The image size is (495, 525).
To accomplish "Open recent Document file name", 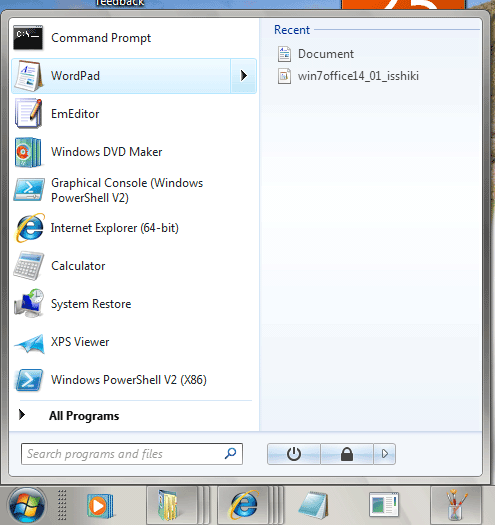I will click(x=326, y=54).
